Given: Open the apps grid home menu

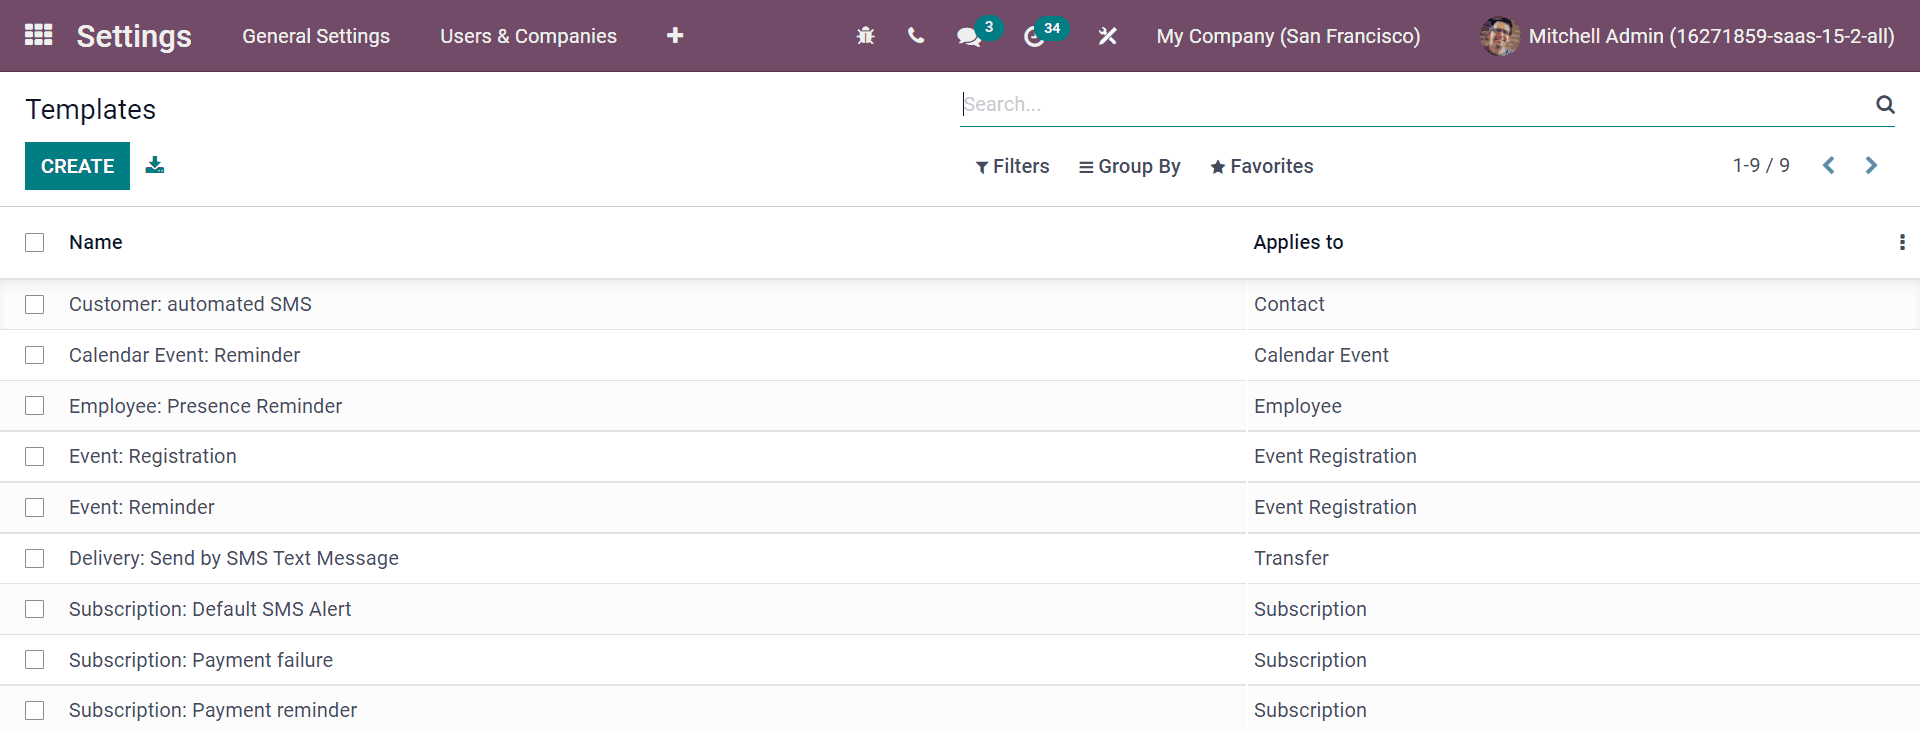Looking at the screenshot, I should (x=38, y=35).
